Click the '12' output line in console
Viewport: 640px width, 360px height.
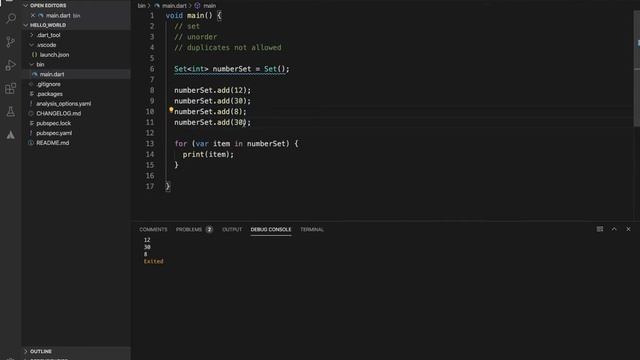pyautogui.click(x=147, y=240)
